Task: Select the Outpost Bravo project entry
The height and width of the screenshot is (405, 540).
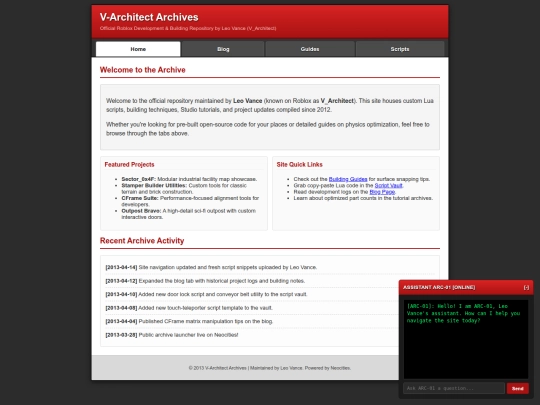Action: (x=188, y=214)
